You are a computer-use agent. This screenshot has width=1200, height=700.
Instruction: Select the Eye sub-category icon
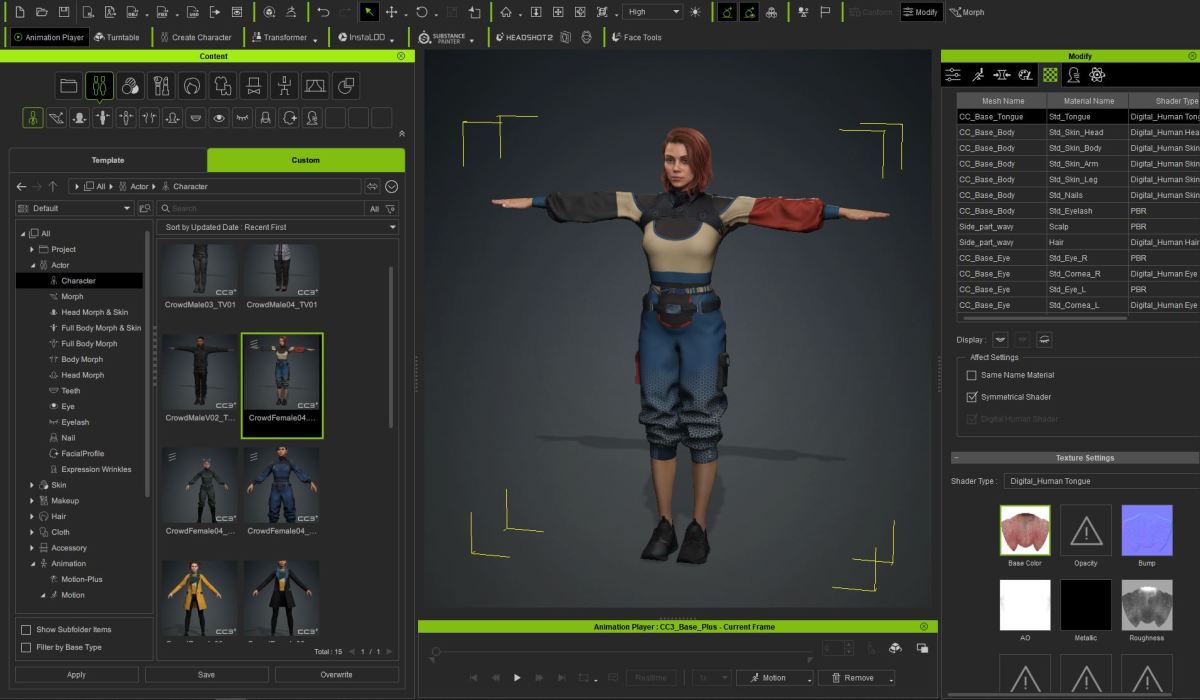[x=219, y=118]
